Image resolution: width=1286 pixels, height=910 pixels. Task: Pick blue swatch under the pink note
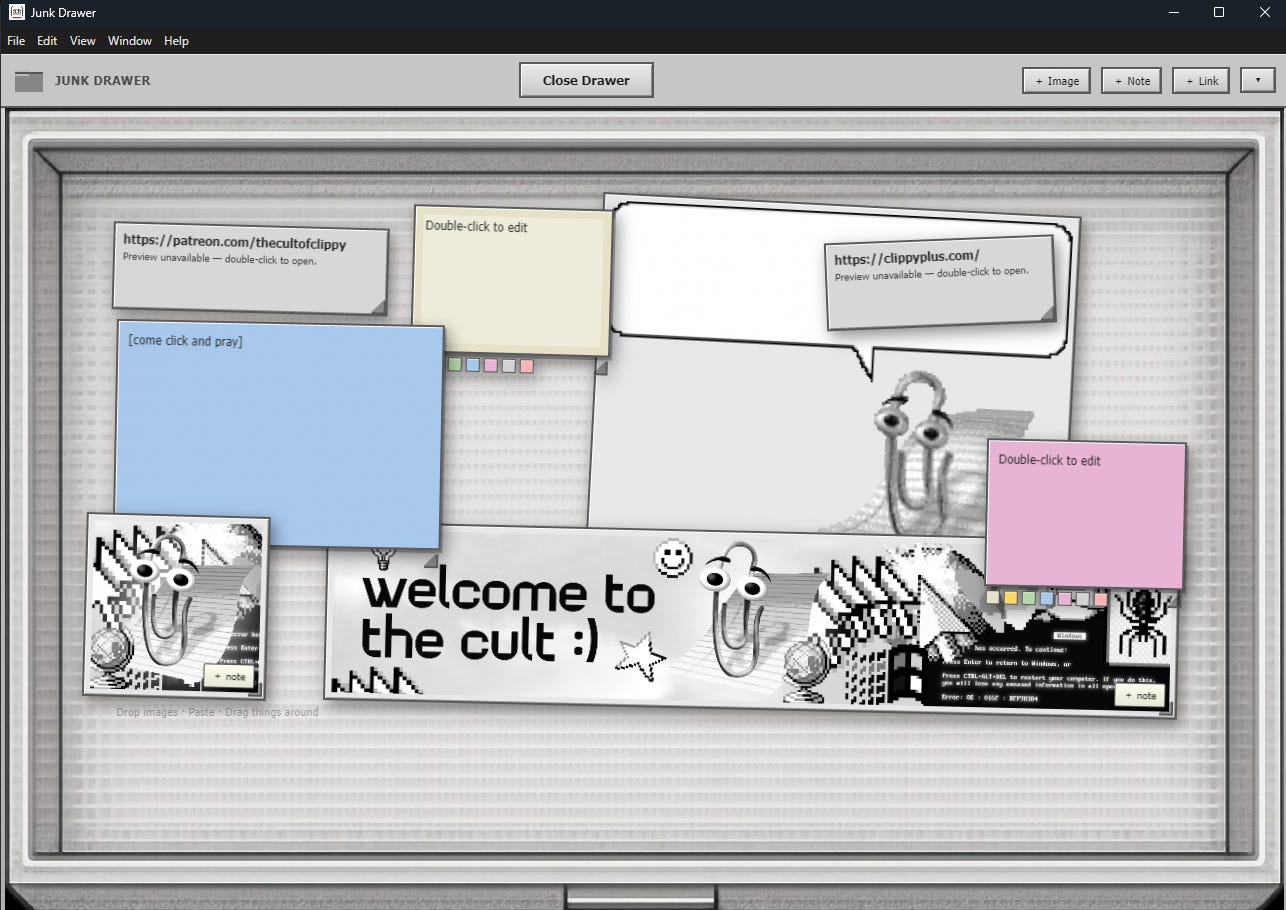pyautogui.click(x=1047, y=598)
